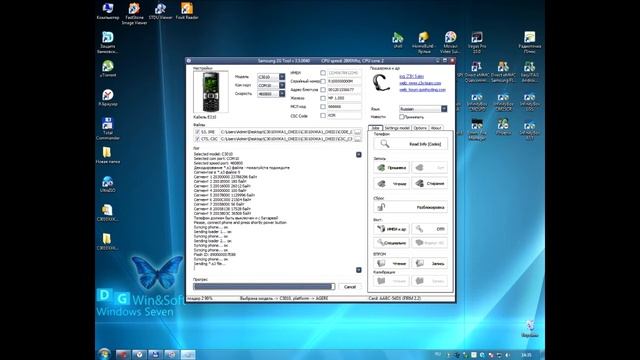Viewport: 640px width, 360px height.
Task: Open the Яндекс browser desktop icon
Action: pyautogui.click(x=108, y=98)
